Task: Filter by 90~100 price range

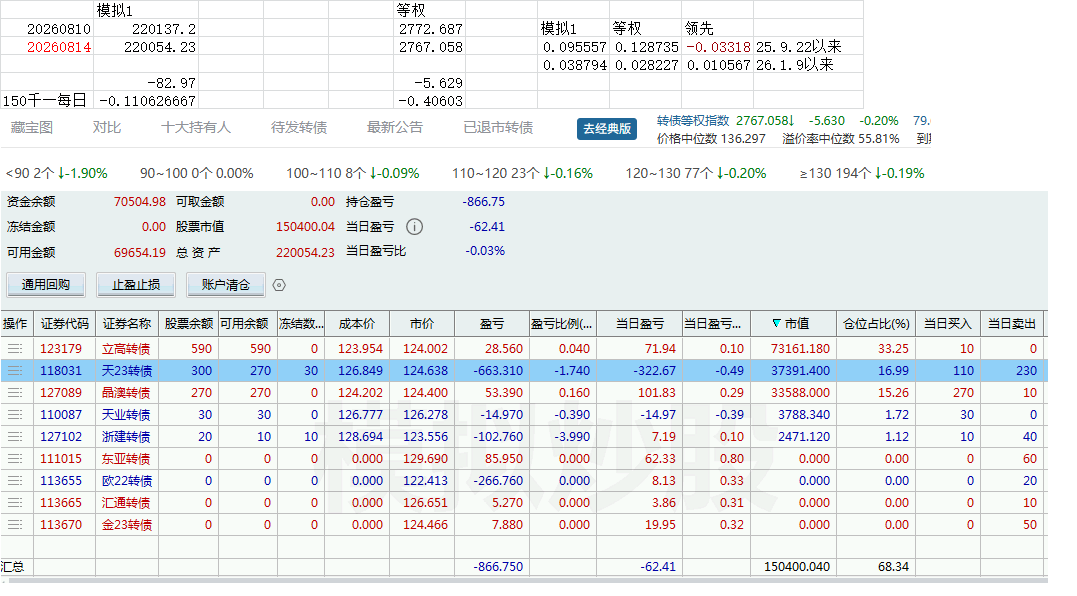Action: pyautogui.click(x=197, y=174)
